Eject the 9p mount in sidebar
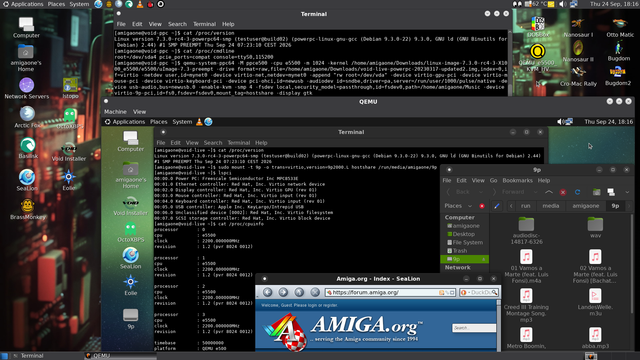This screenshot has width=640, height=360. click(484, 259)
